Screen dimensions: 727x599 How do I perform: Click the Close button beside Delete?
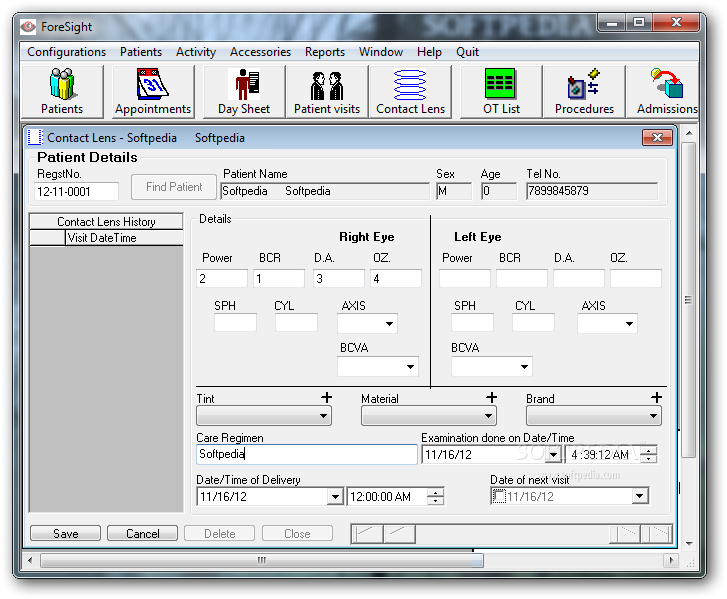tap(297, 533)
